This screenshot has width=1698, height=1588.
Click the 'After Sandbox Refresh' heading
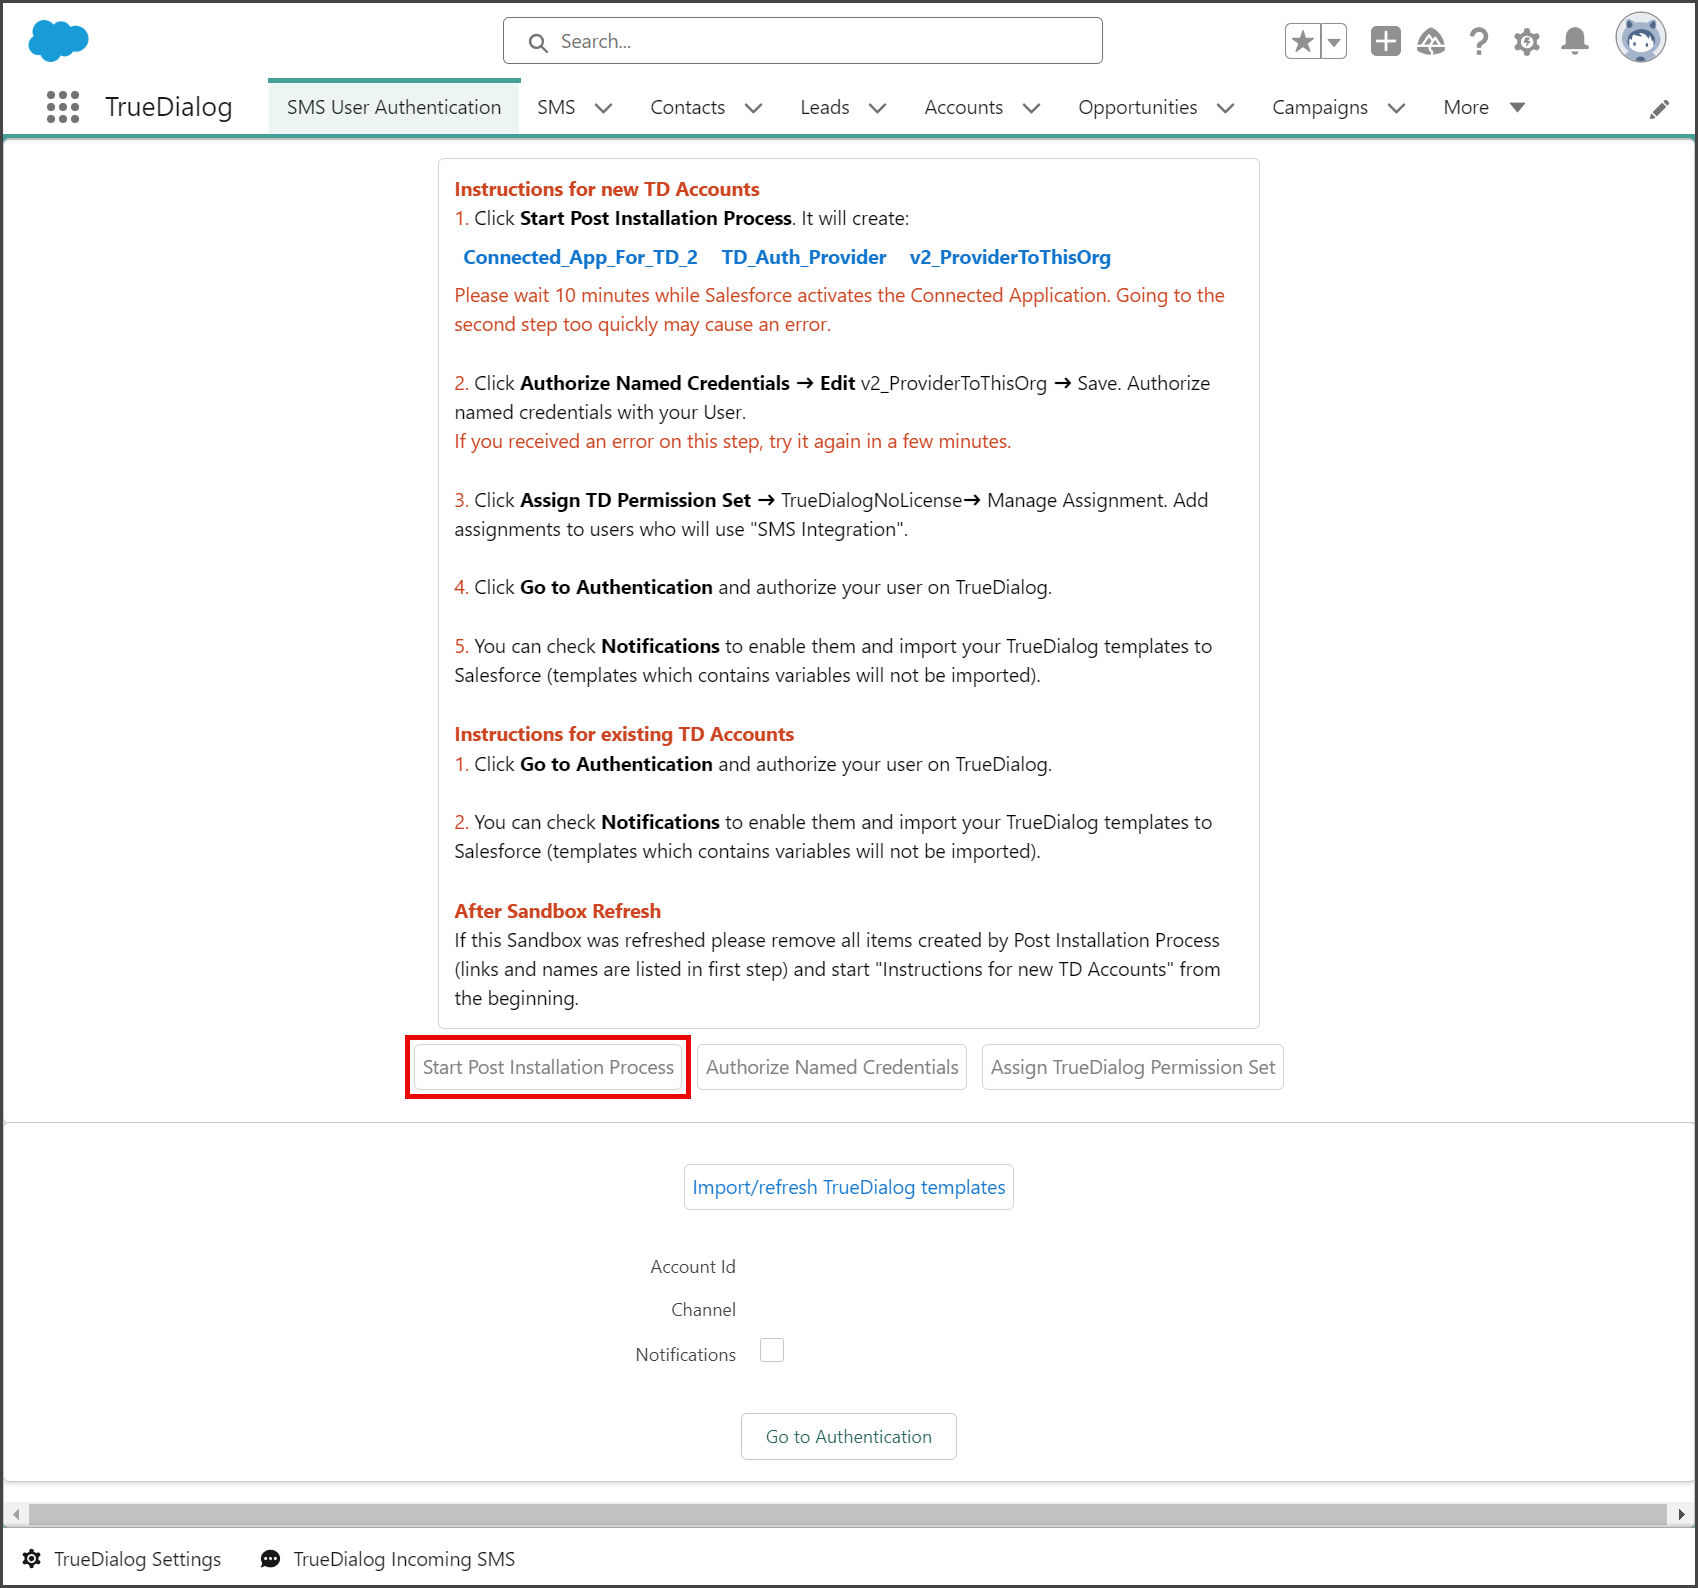[x=557, y=911]
